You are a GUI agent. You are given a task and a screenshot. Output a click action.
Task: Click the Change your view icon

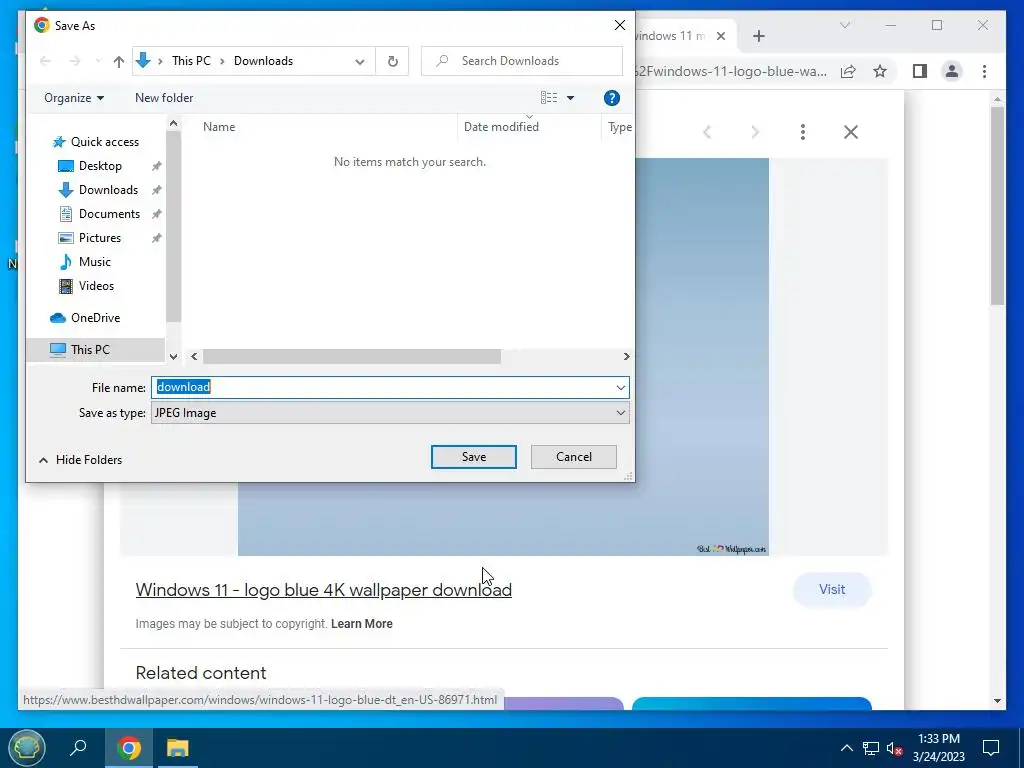pos(549,98)
